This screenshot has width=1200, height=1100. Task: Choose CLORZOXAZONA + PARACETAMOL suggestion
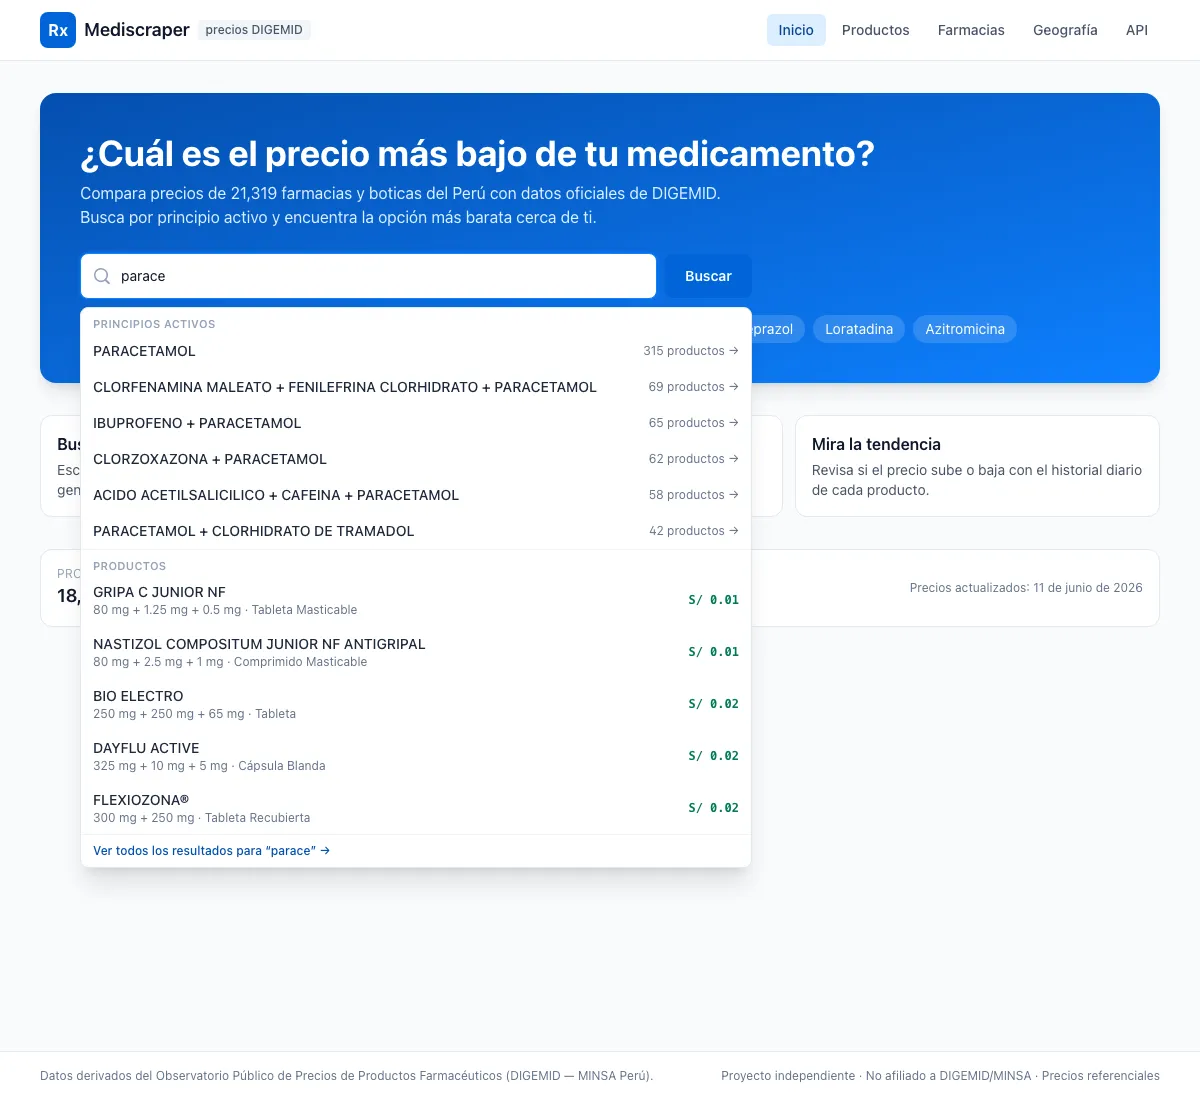[x=416, y=459]
